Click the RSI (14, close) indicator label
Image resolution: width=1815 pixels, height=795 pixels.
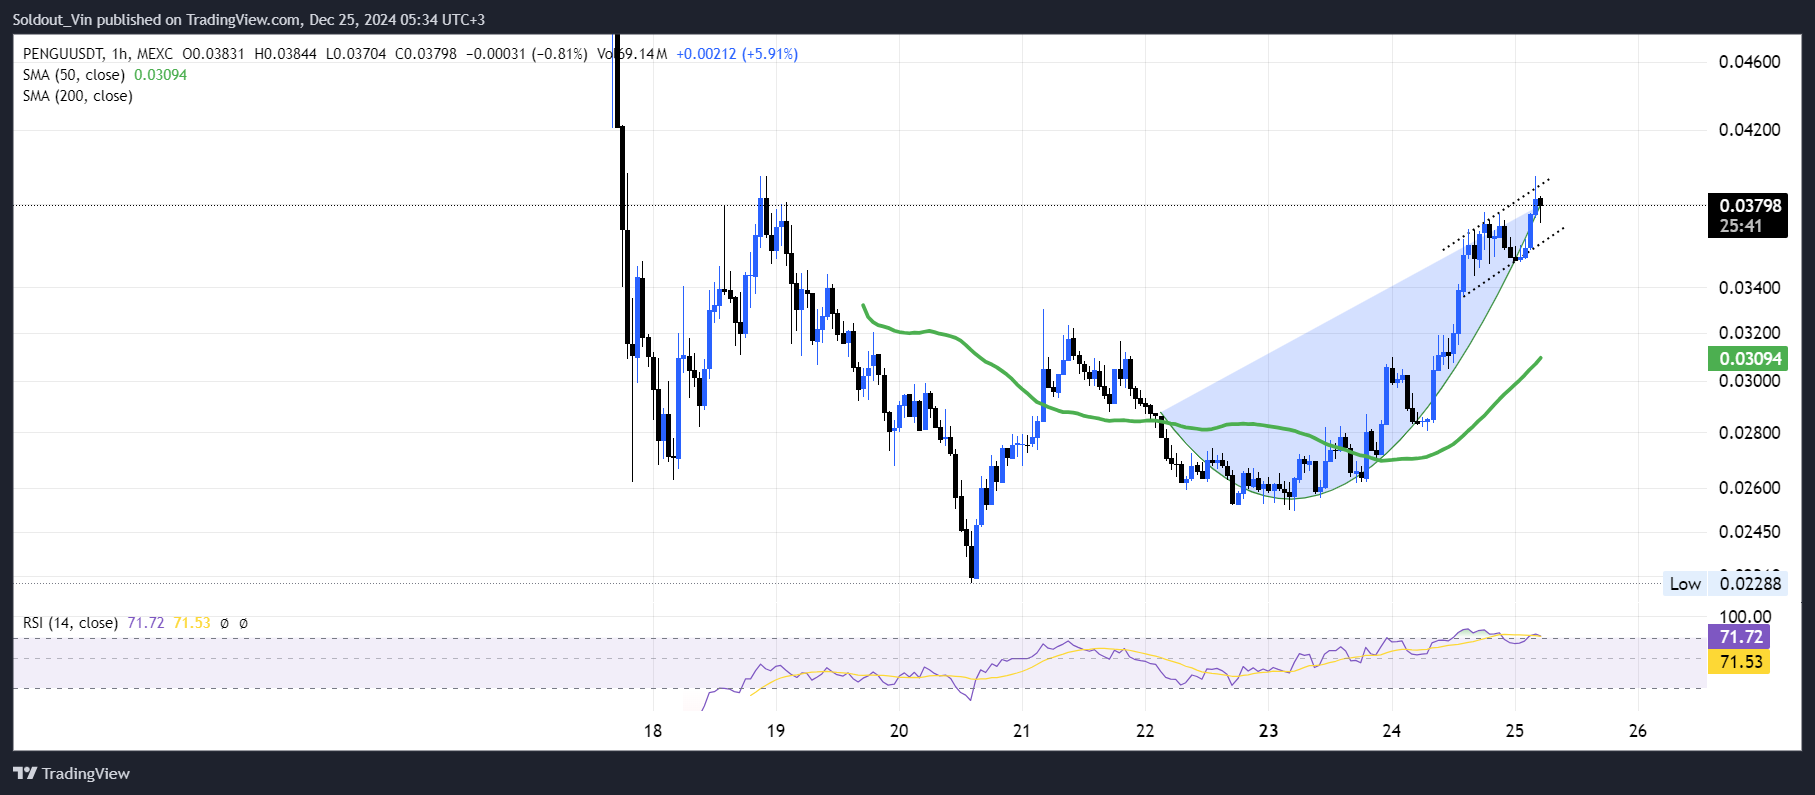point(70,623)
